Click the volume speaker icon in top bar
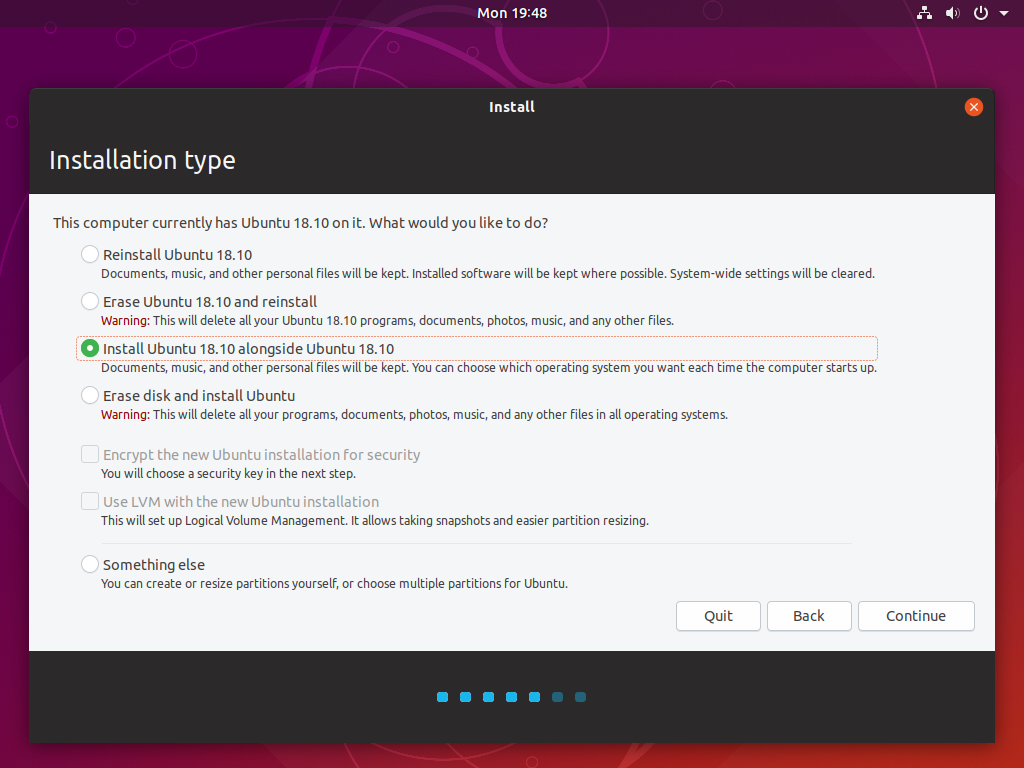This screenshot has width=1024, height=768. tap(953, 13)
